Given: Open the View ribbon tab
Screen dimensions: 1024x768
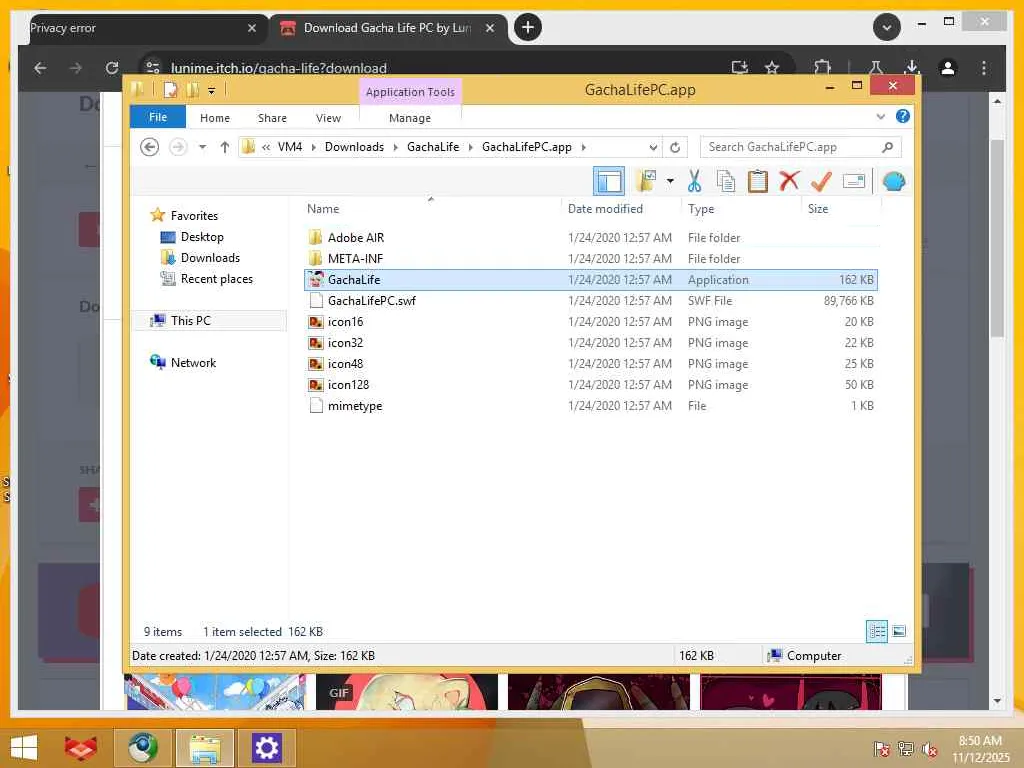Looking at the screenshot, I should click(328, 118).
